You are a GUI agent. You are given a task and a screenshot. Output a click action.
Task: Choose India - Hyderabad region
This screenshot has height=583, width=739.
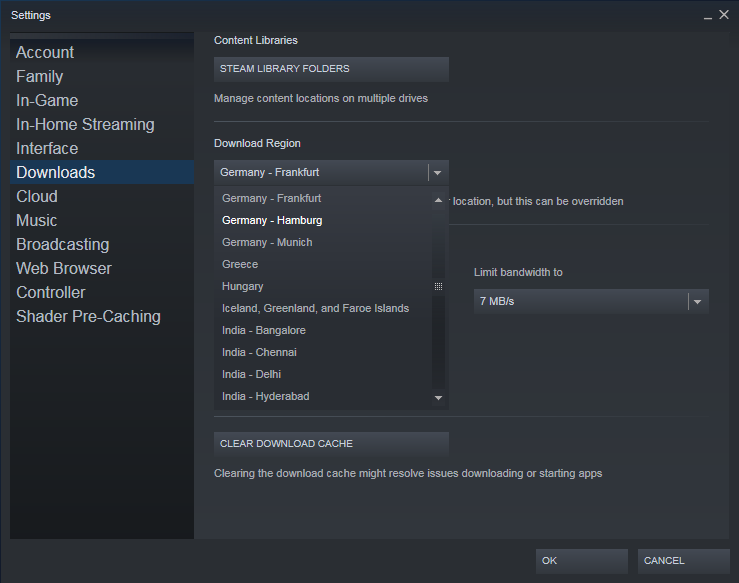323,396
